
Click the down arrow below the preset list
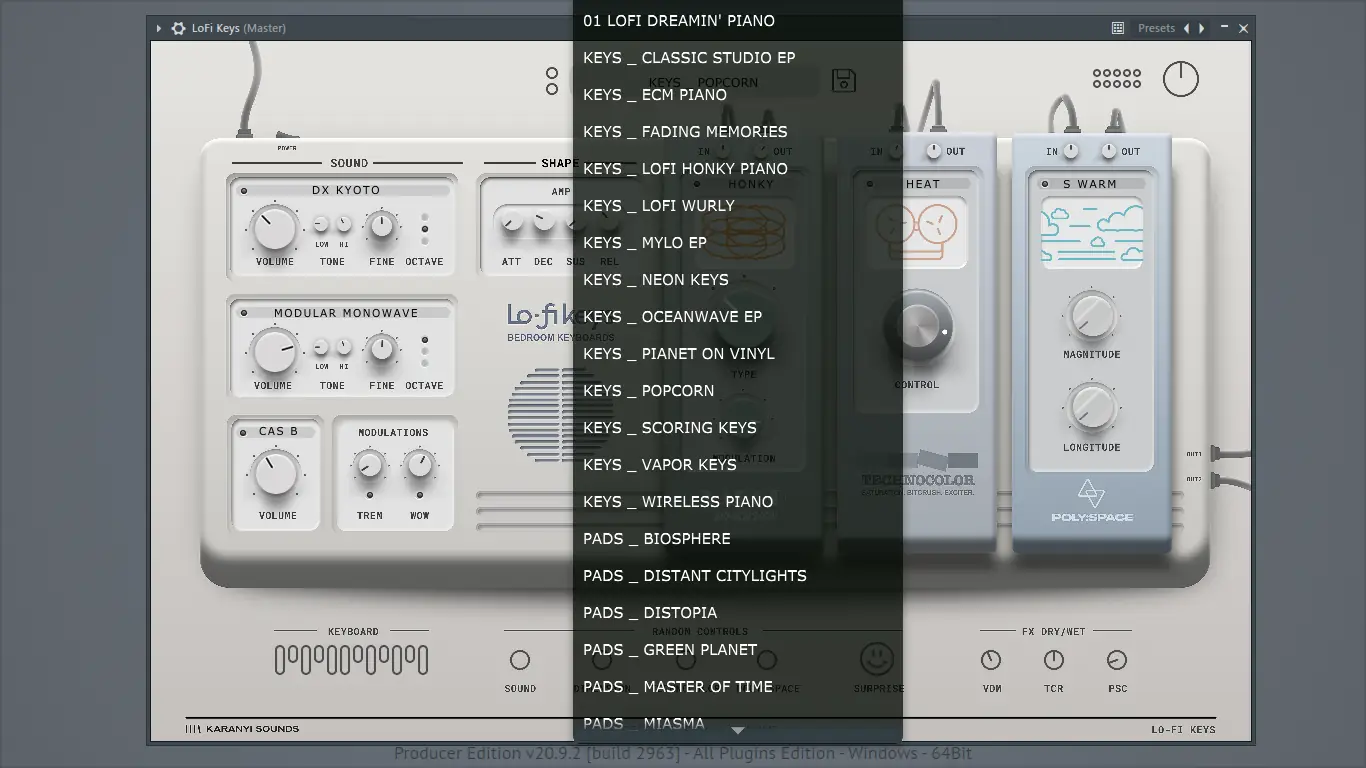click(738, 731)
